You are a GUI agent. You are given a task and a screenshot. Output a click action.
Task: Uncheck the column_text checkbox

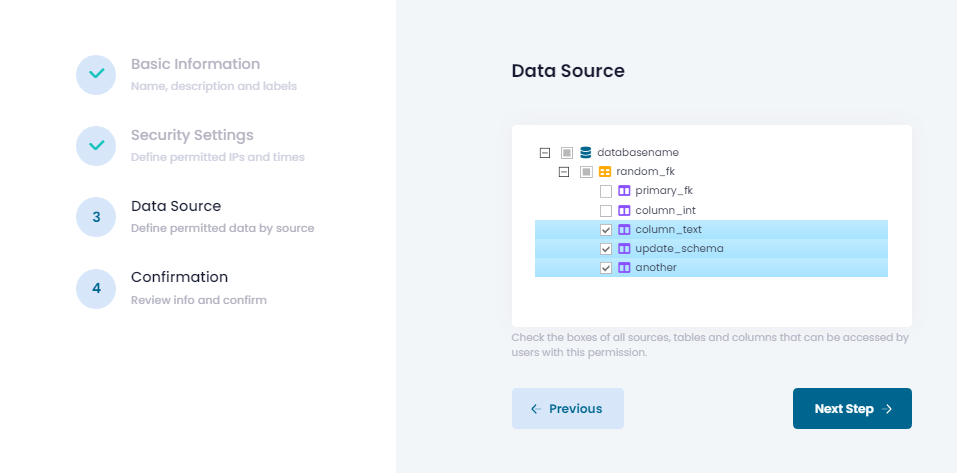pos(605,230)
